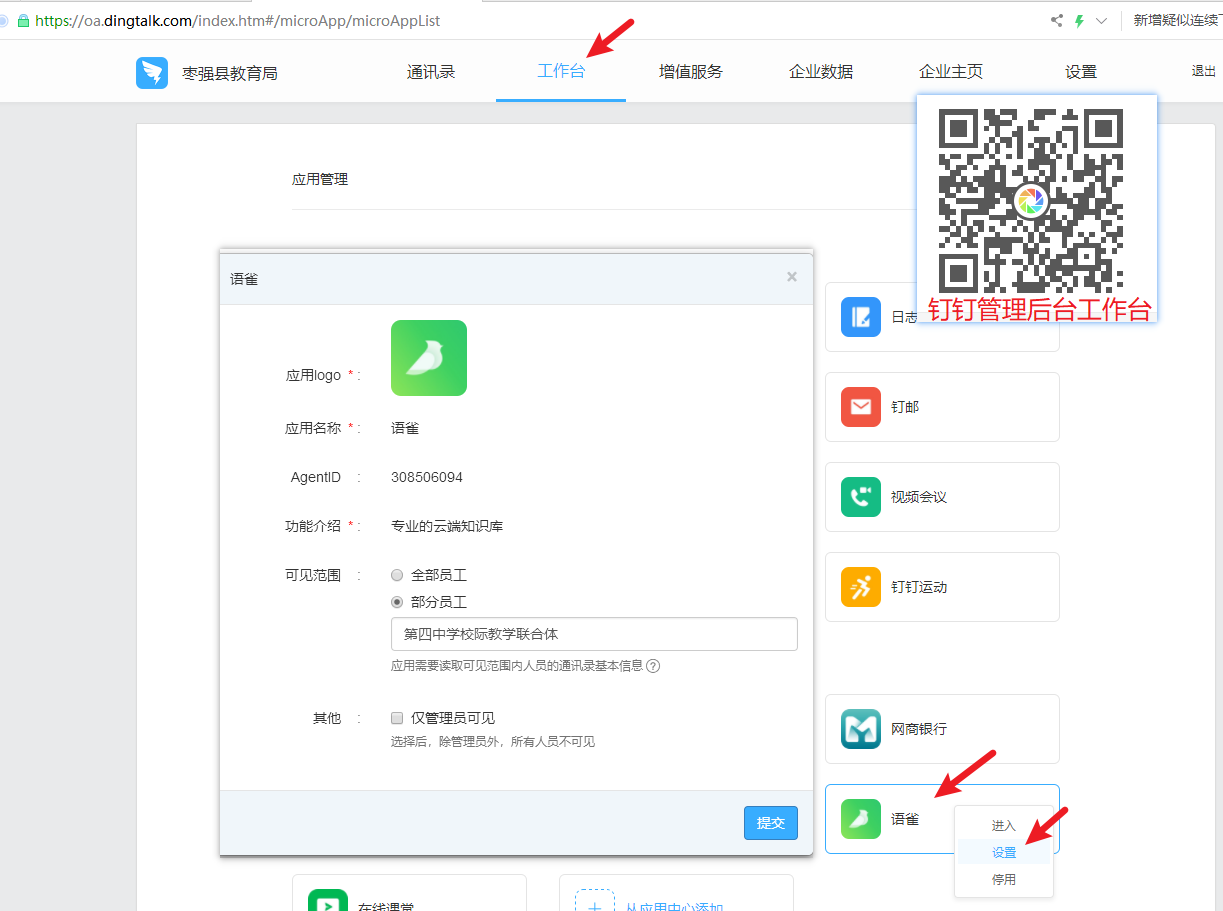Image resolution: width=1223 pixels, height=911 pixels.
Task: Click the green padlock security icon
Action: [23, 20]
